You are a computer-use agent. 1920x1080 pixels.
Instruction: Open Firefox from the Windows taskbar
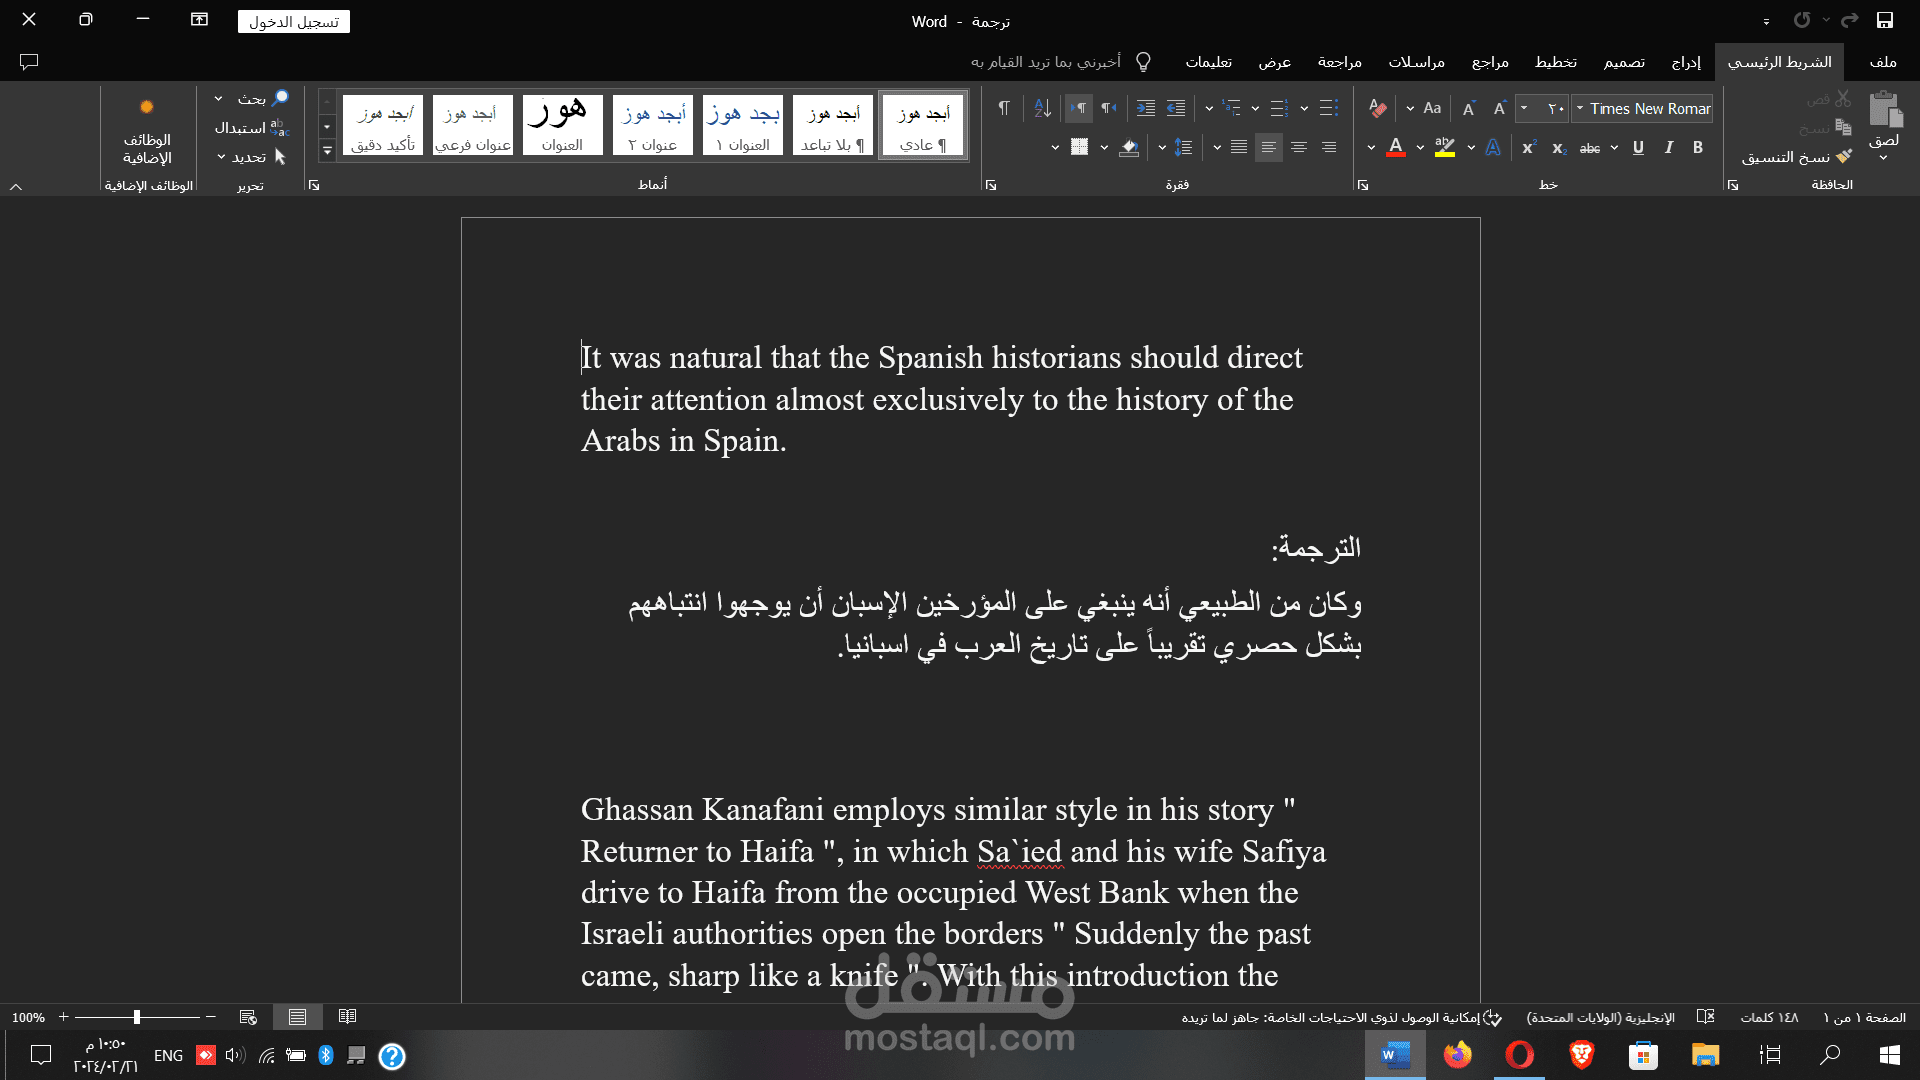[x=1458, y=1055]
